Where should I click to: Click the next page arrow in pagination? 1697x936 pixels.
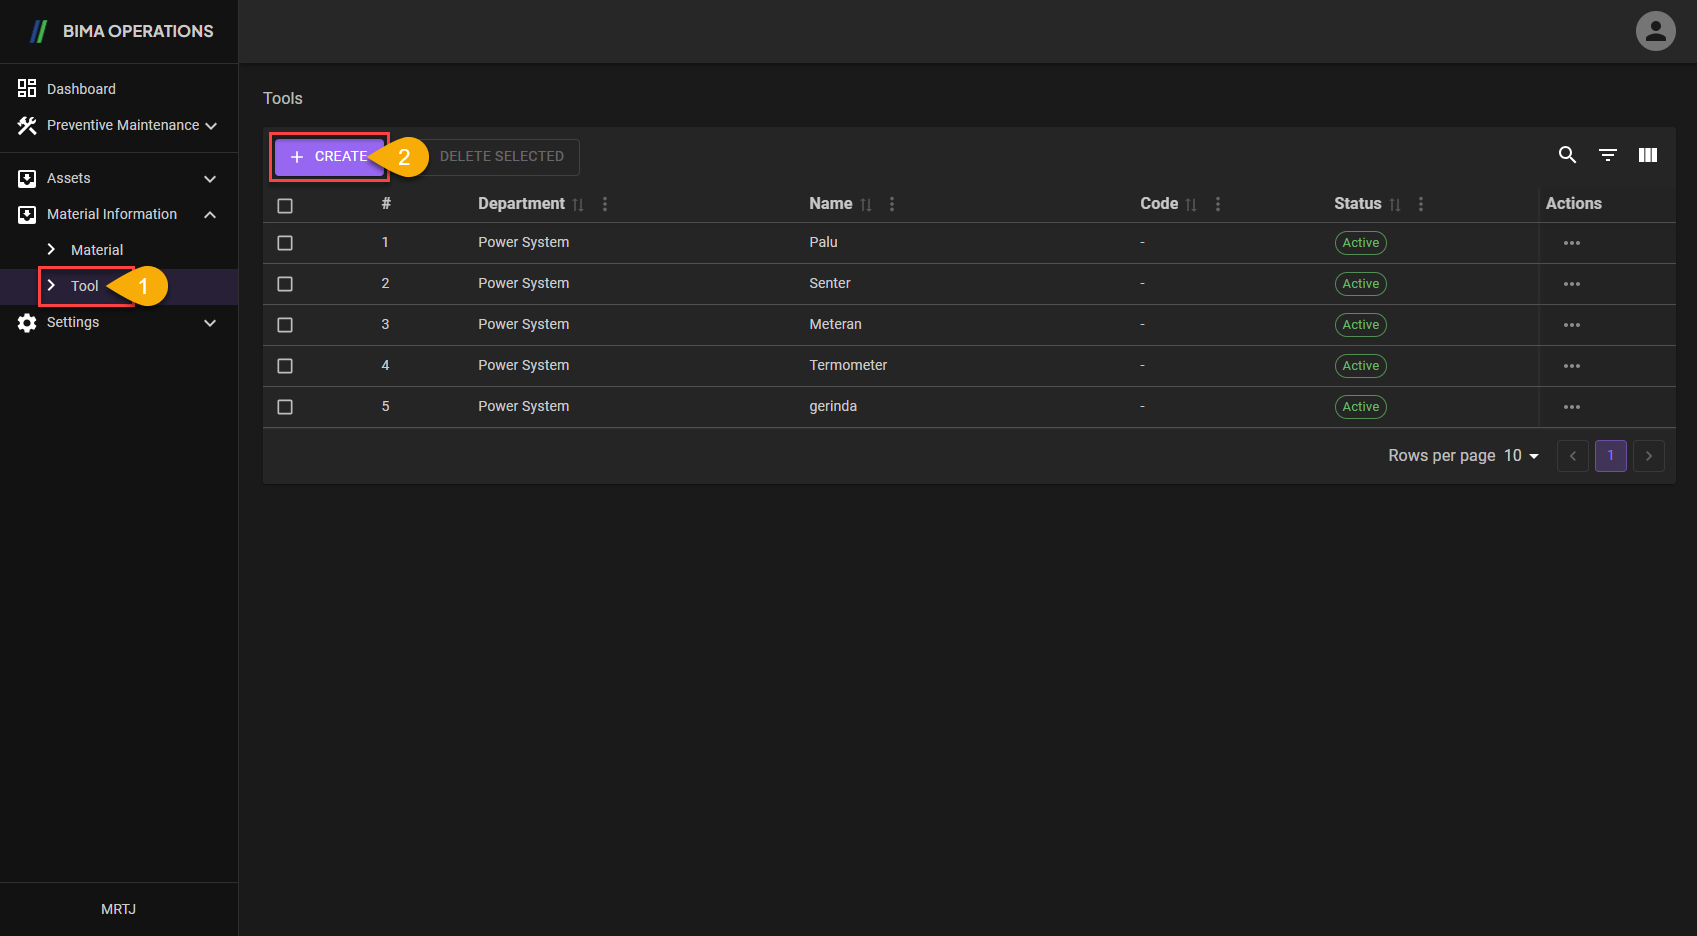pyautogui.click(x=1649, y=455)
